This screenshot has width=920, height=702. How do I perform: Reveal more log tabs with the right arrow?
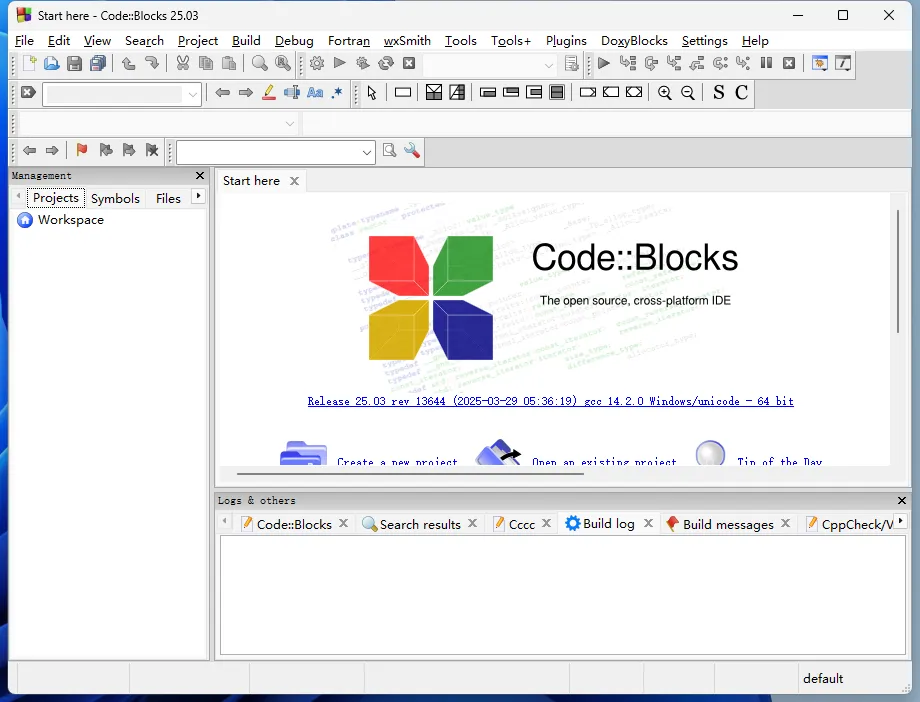click(x=900, y=521)
